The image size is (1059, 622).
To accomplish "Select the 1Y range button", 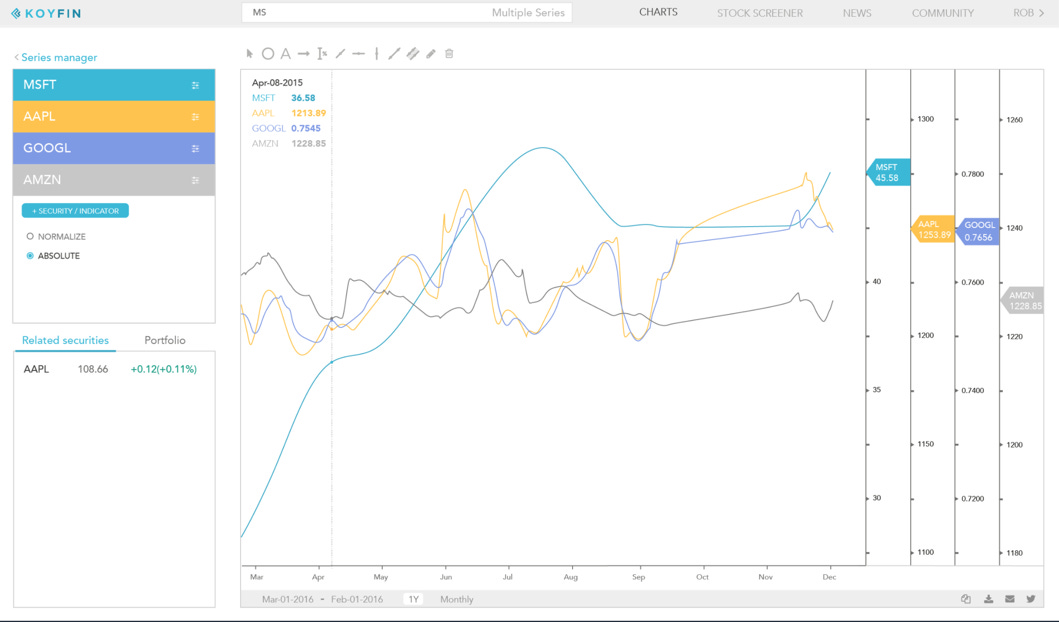I will (x=413, y=599).
